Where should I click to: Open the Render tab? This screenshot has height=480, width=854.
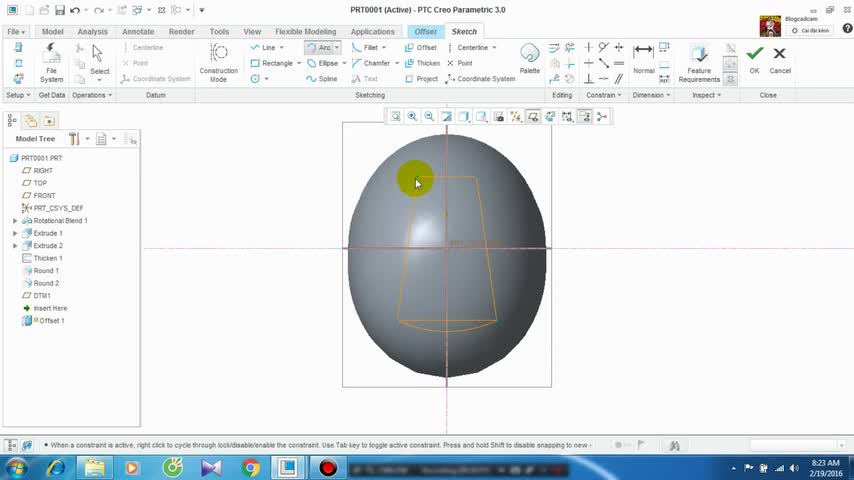point(181,32)
